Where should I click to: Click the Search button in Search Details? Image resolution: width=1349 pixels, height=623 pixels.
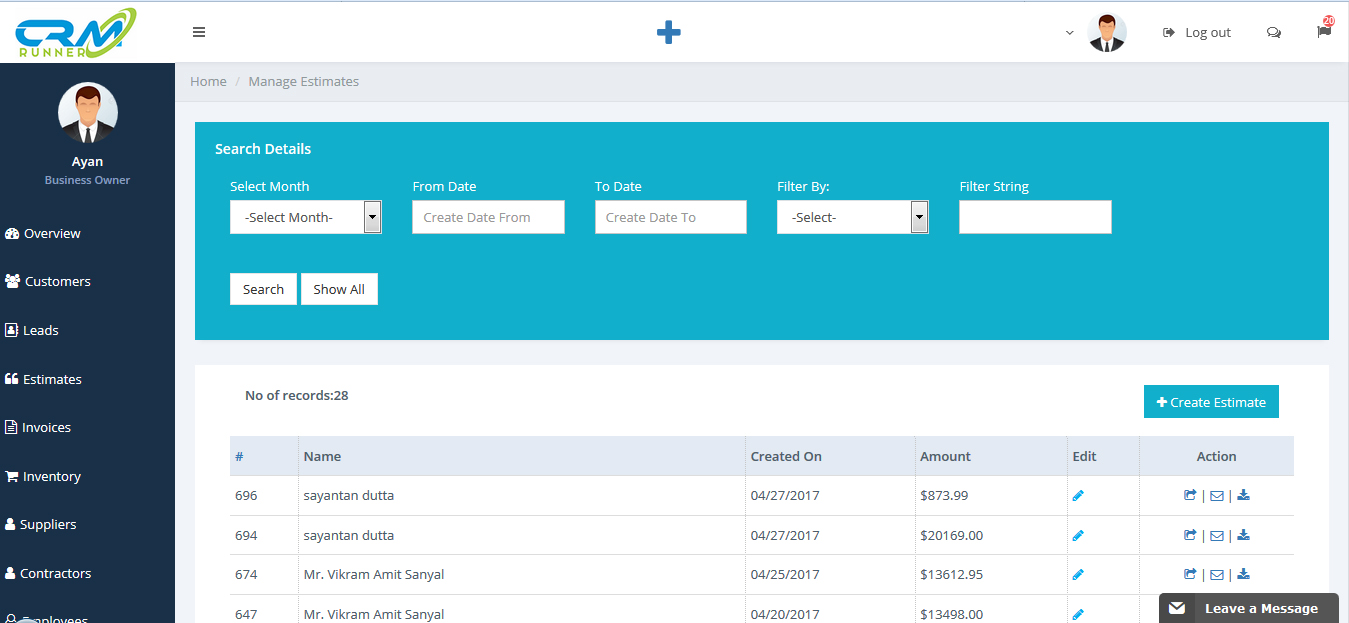point(263,289)
